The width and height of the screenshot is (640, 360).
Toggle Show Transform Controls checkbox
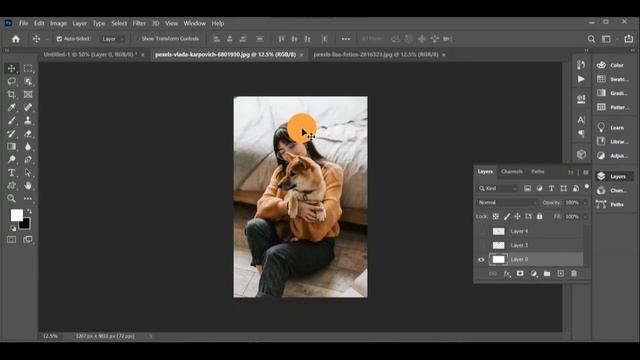137,39
